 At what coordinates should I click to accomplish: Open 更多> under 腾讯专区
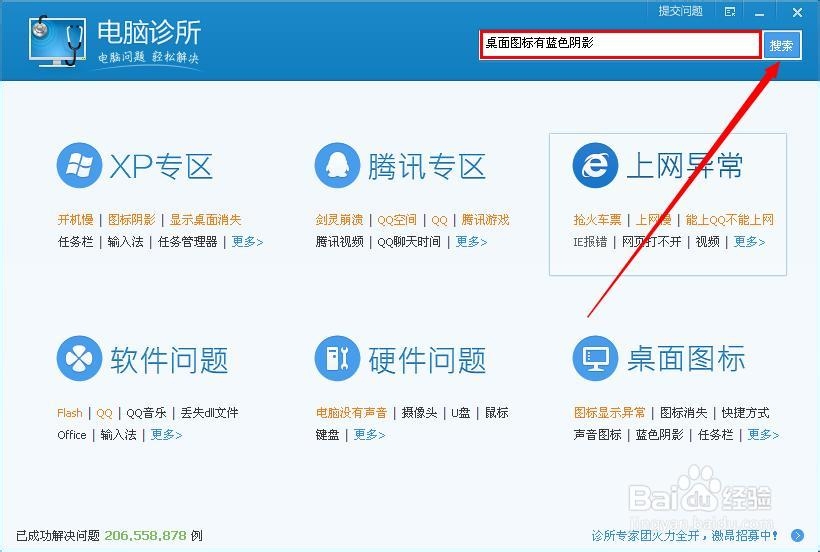coord(471,242)
